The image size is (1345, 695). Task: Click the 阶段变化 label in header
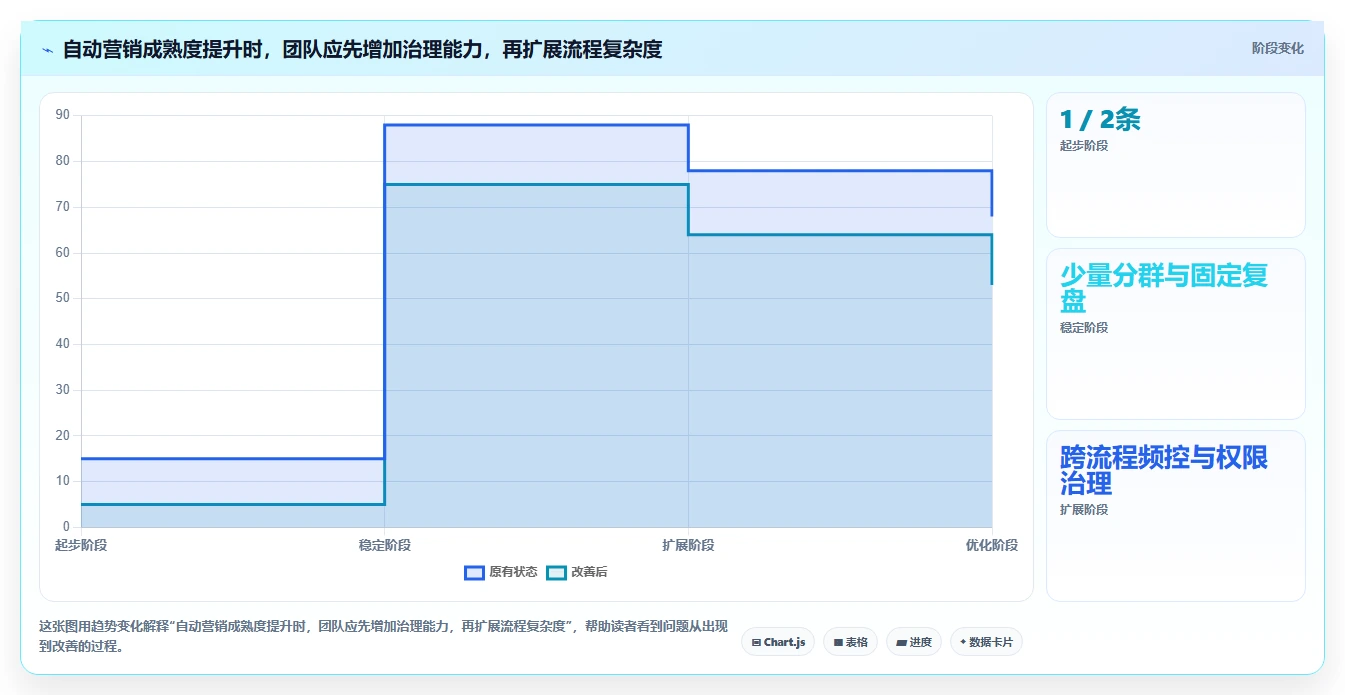[1277, 48]
